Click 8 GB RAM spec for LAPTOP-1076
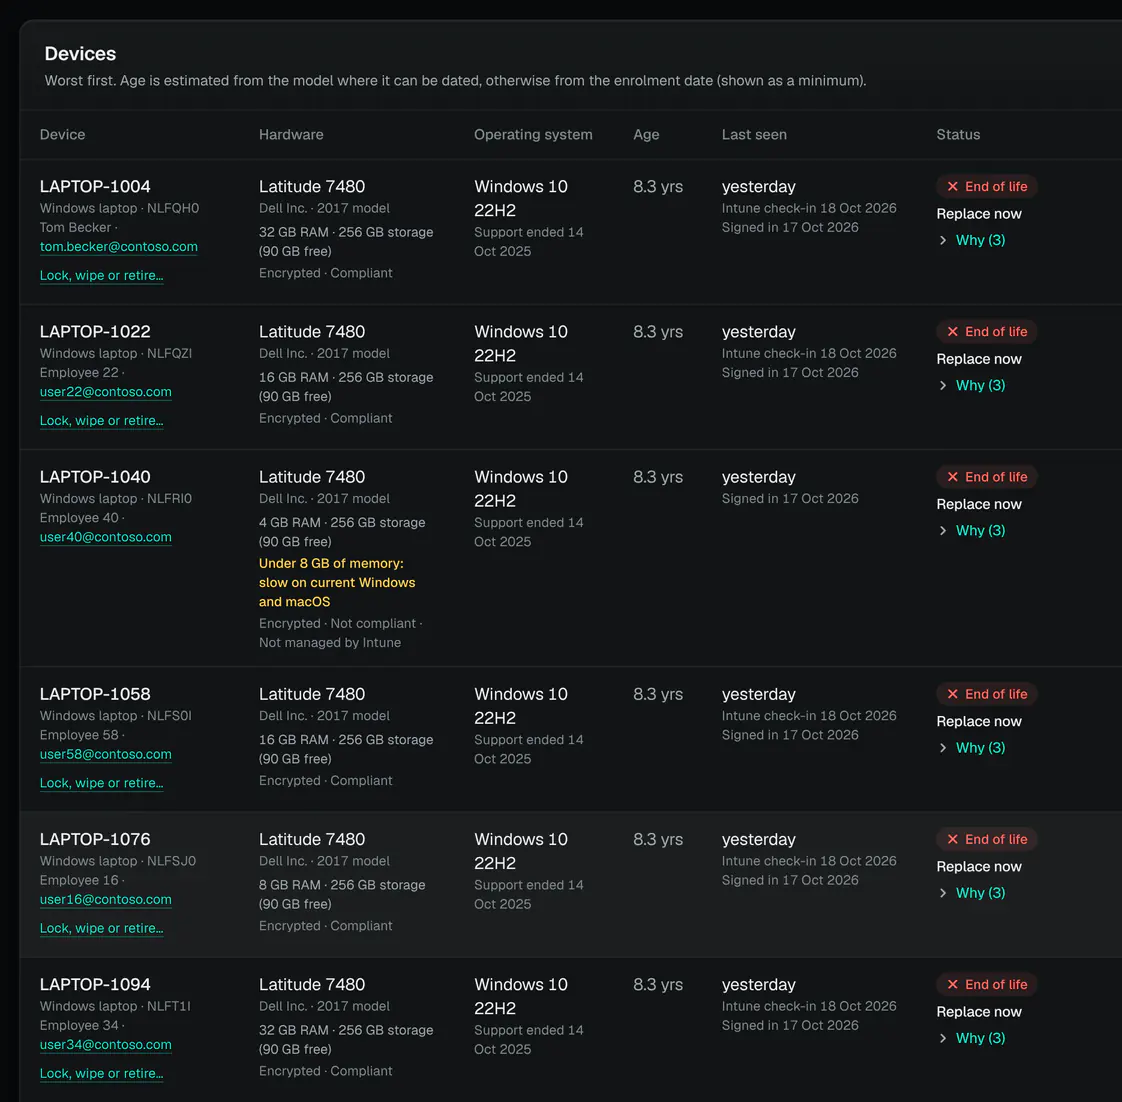The width and height of the screenshot is (1122, 1102). tap(290, 885)
